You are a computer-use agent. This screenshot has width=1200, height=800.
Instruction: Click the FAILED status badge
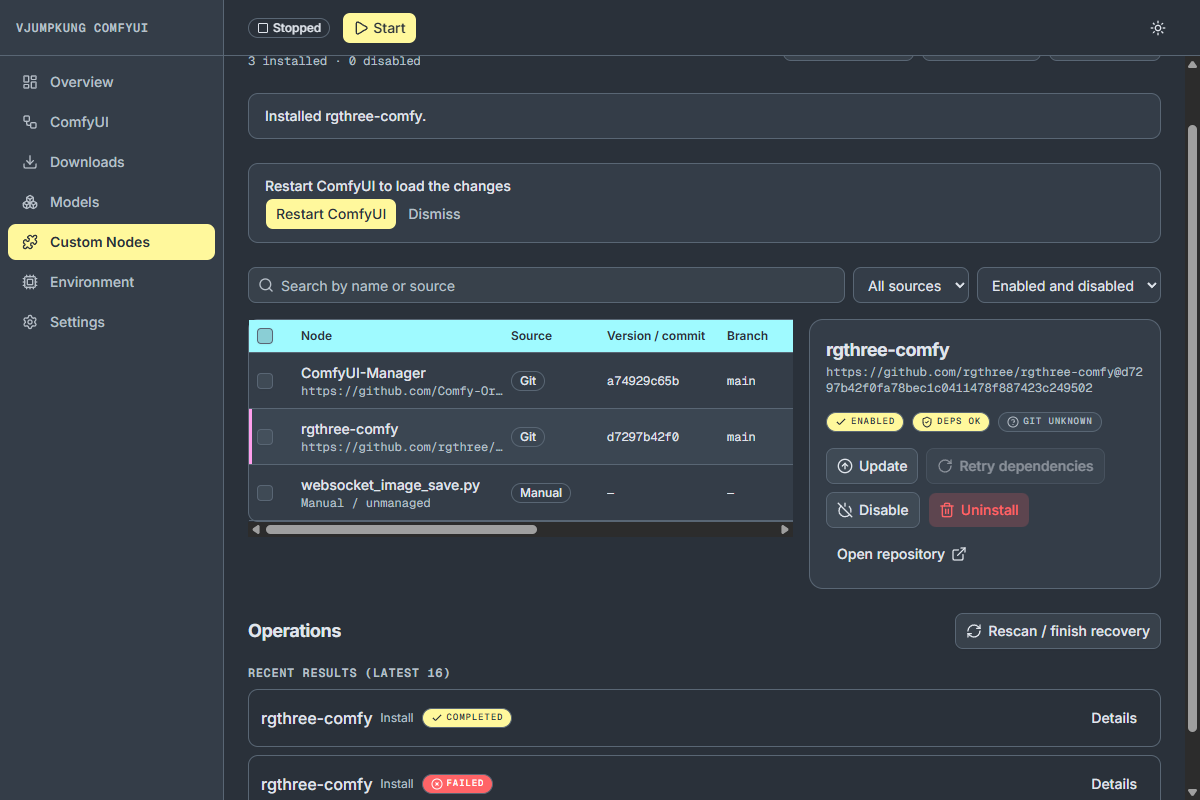457,784
